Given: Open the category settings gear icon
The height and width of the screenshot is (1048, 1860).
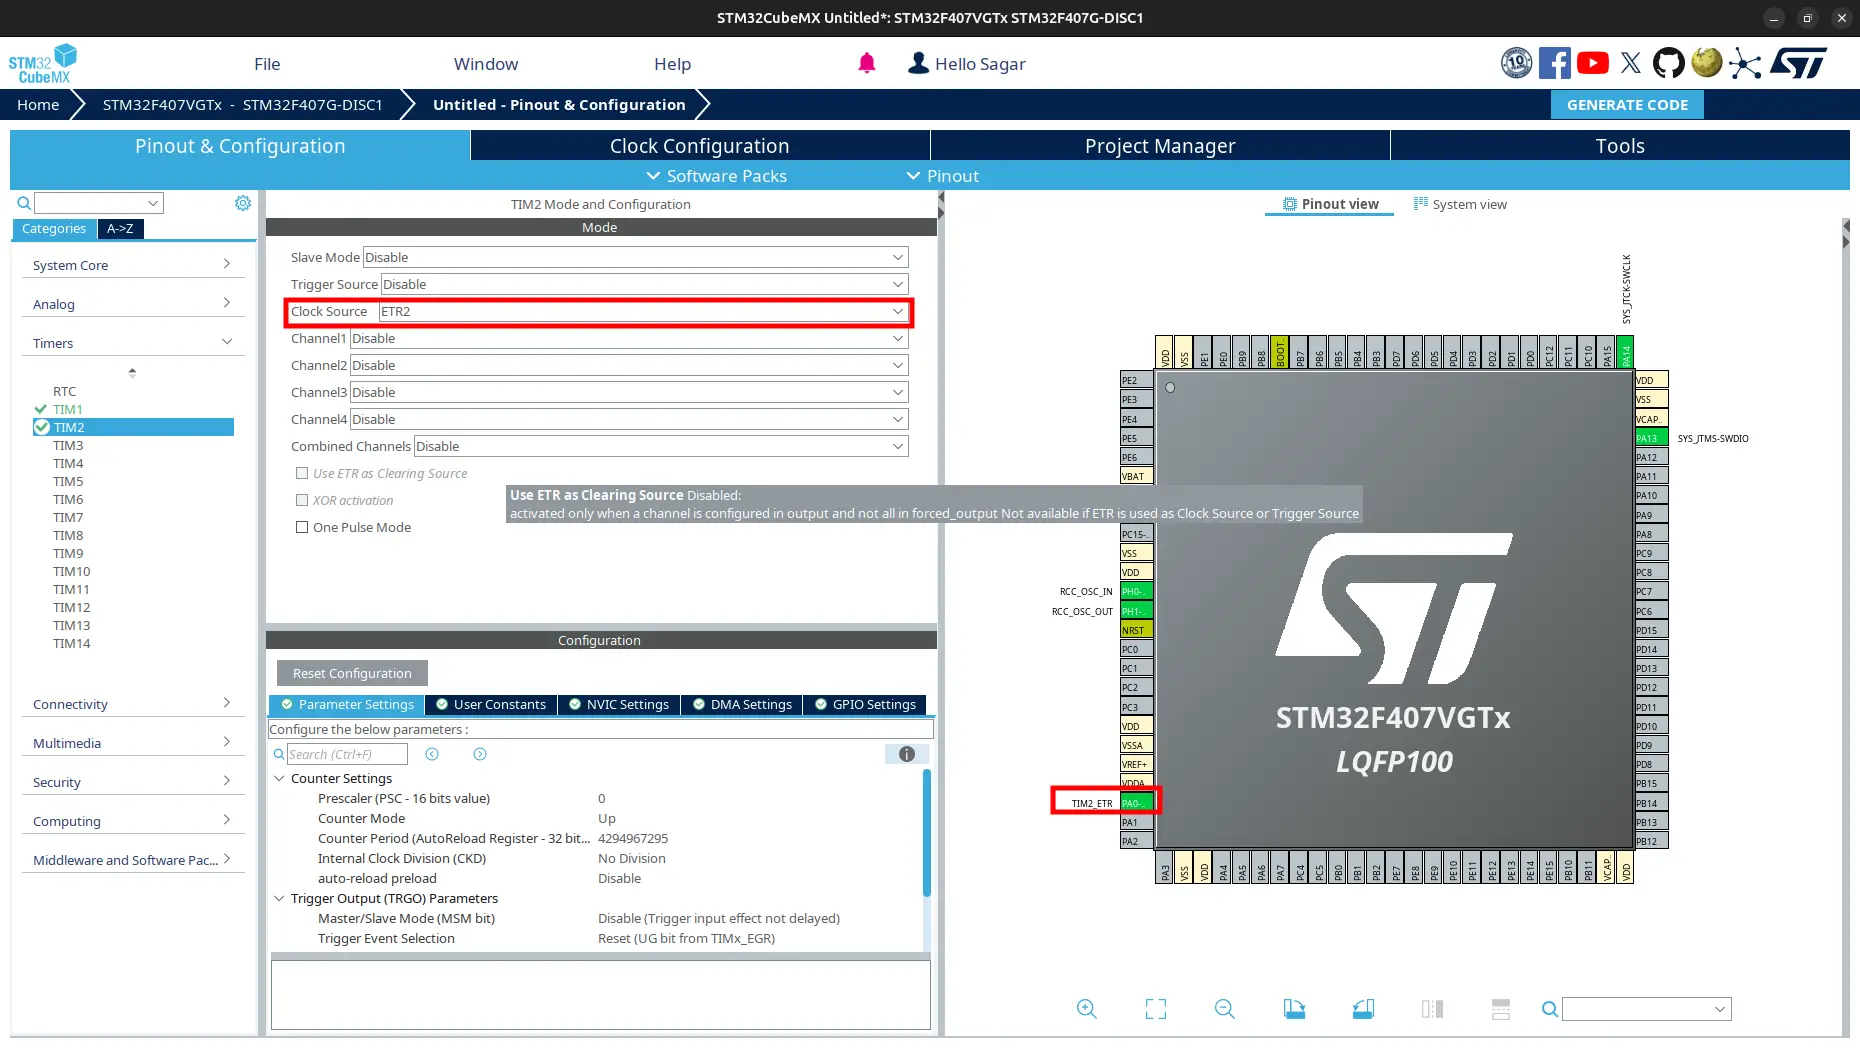Looking at the screenshot, I should tap(243, 203).
